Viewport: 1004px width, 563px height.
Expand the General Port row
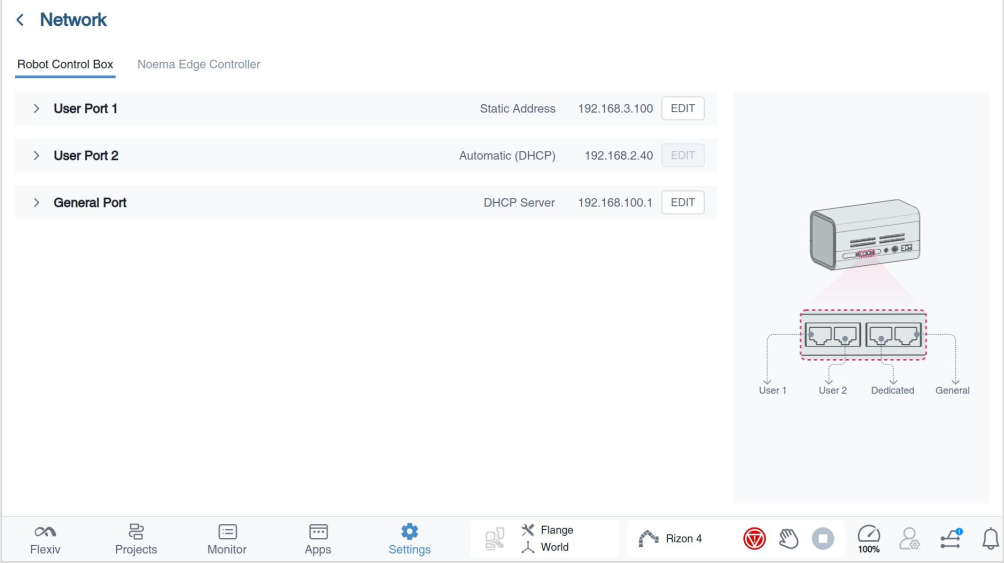click(x=36, y=202)
